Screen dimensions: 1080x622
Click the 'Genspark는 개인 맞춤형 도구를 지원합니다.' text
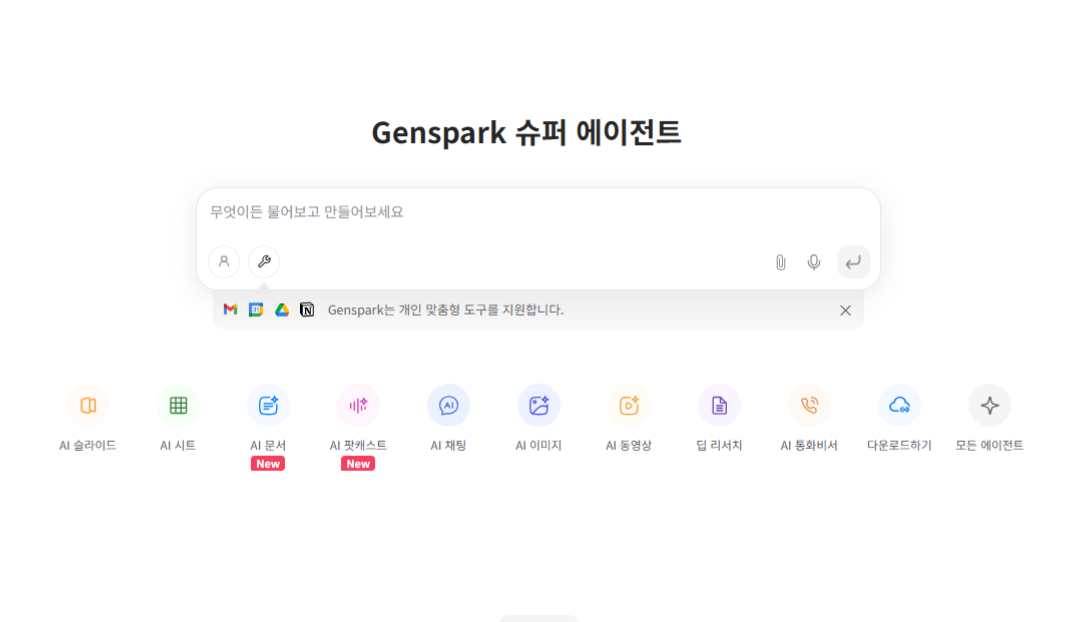click(x=446, y=310)
